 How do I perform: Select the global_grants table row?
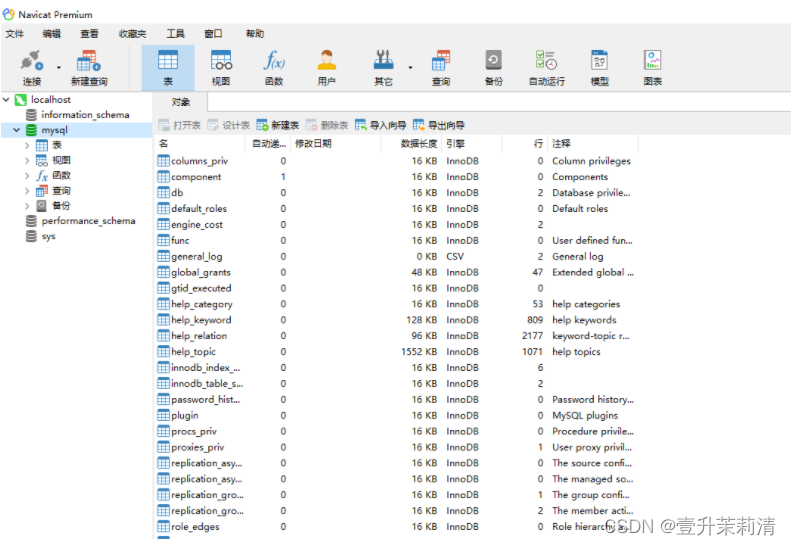coord(397,272)
